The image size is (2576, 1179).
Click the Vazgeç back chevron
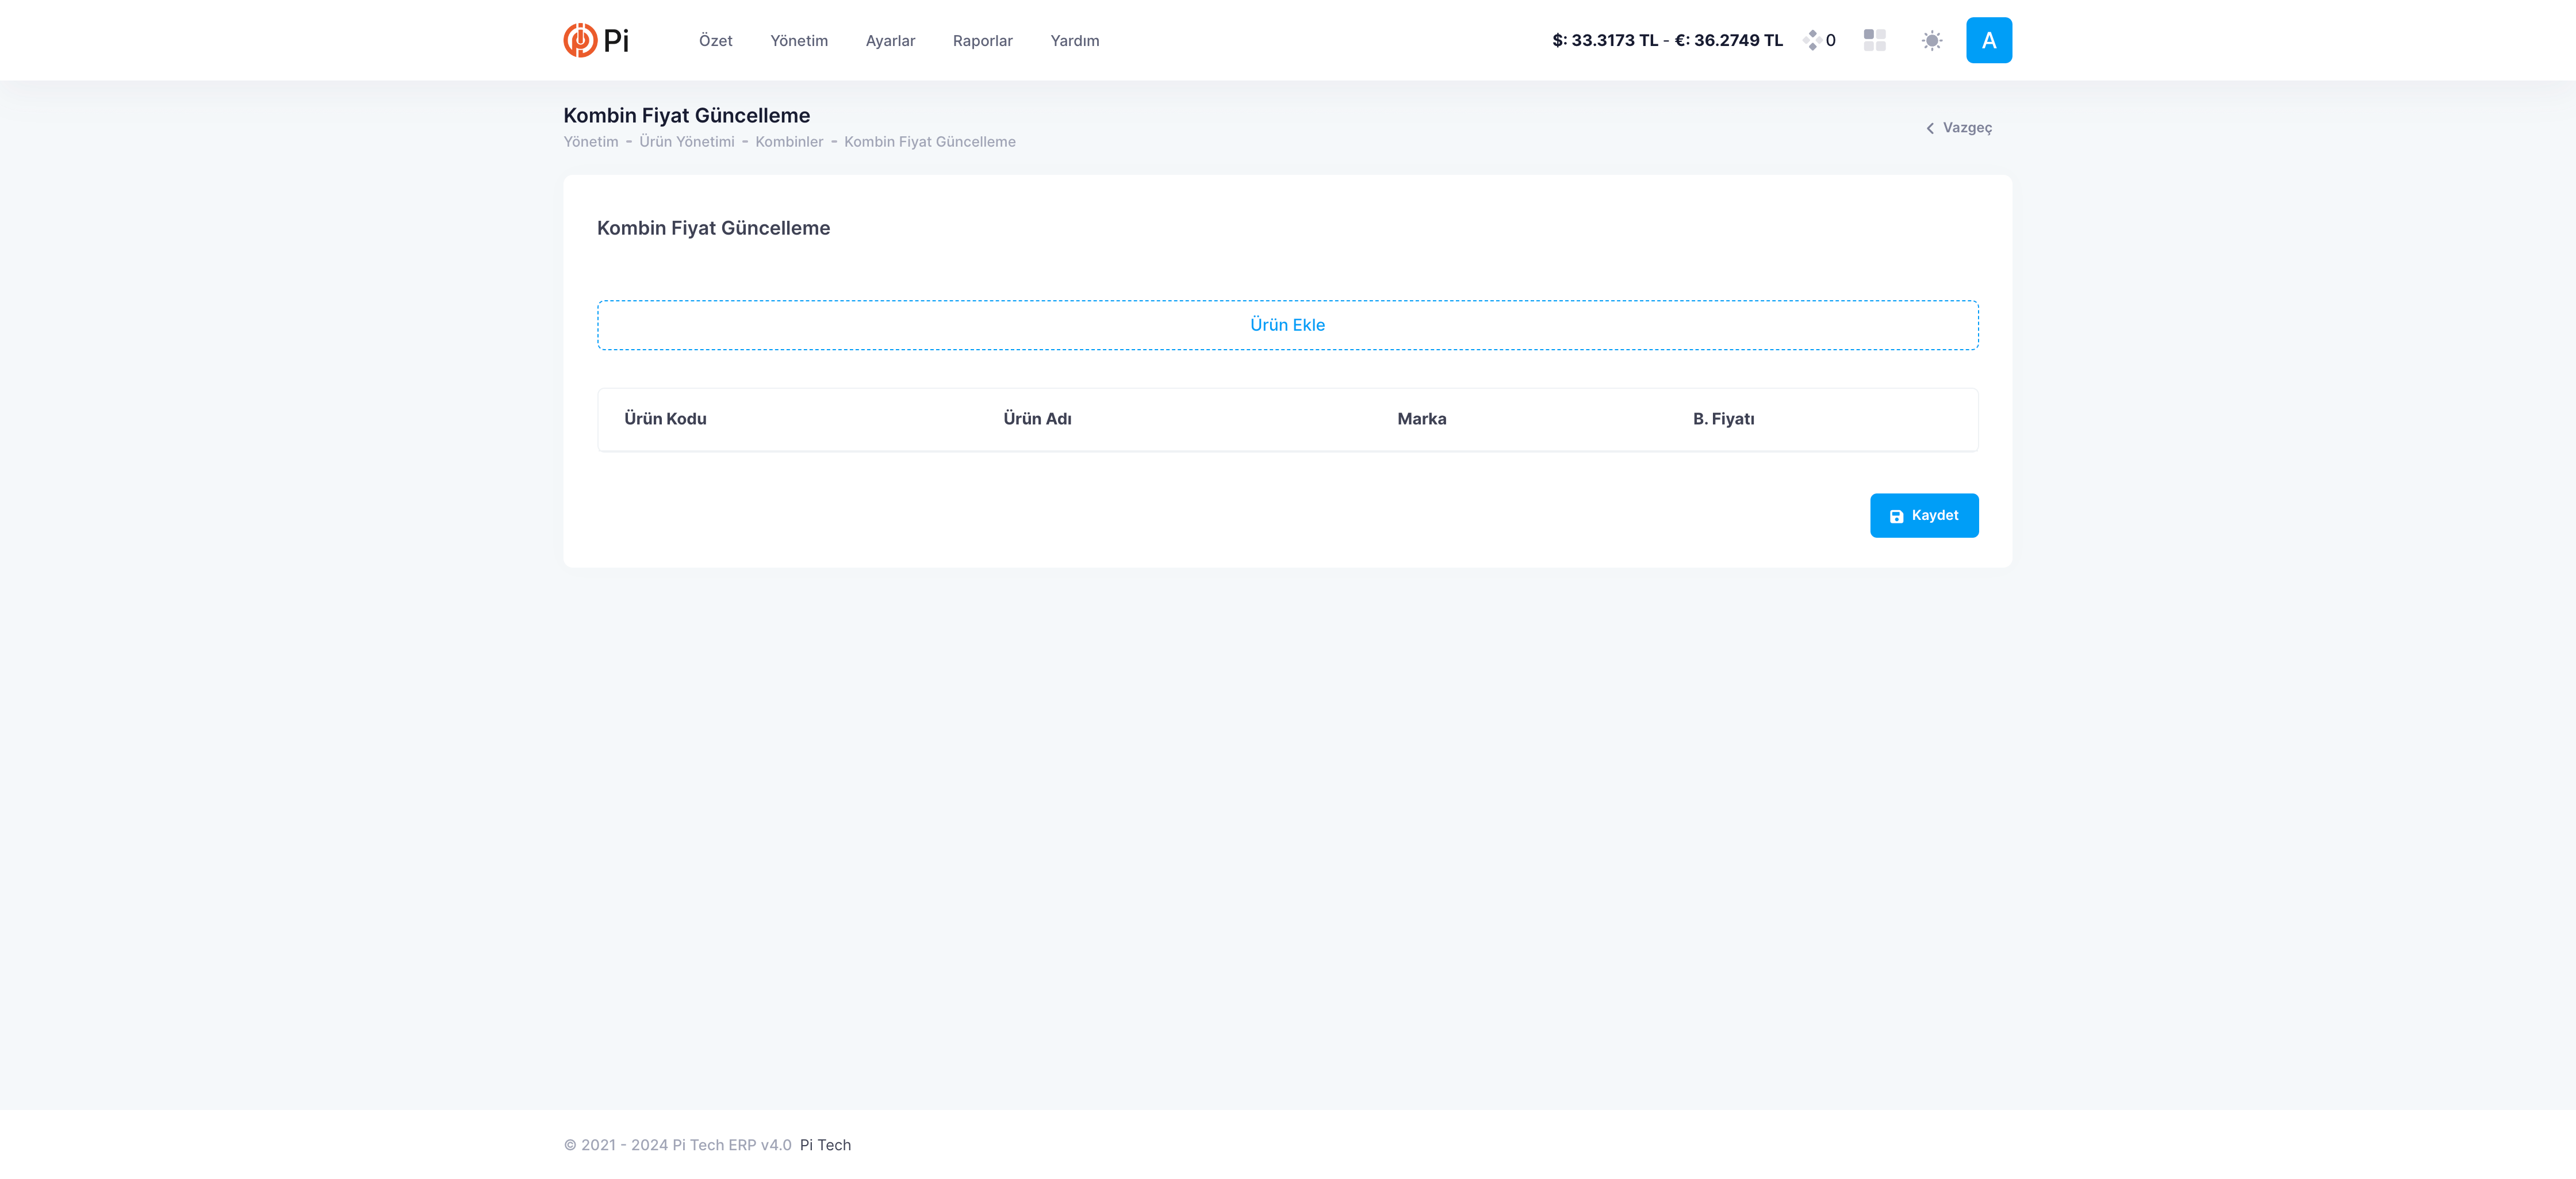[x=1930, y=128]
